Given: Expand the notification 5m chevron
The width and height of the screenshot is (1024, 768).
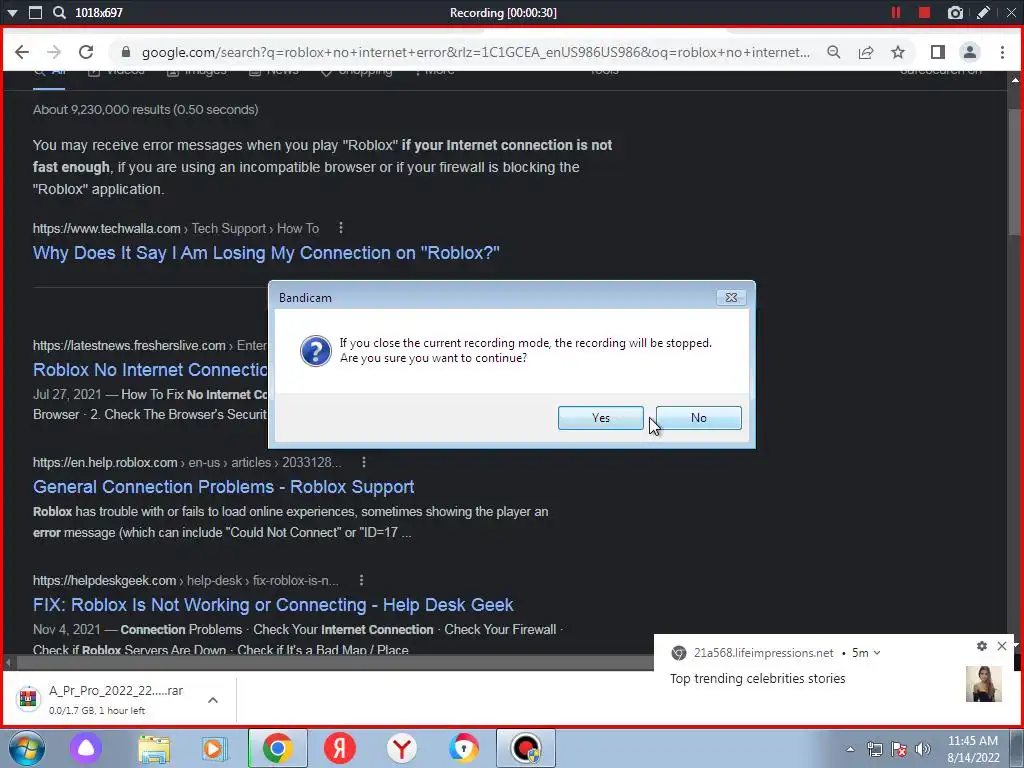Looking at the screenshot, I should point(877,653).
